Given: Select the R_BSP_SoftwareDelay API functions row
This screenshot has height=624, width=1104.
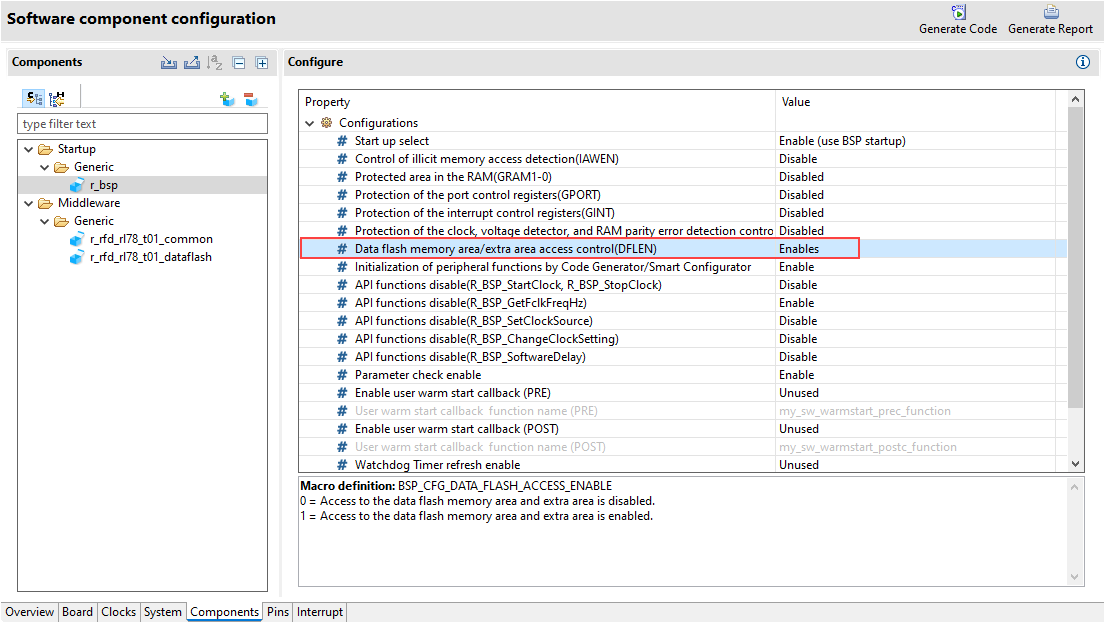Looking at the screenshot, I should coord(683,357).
